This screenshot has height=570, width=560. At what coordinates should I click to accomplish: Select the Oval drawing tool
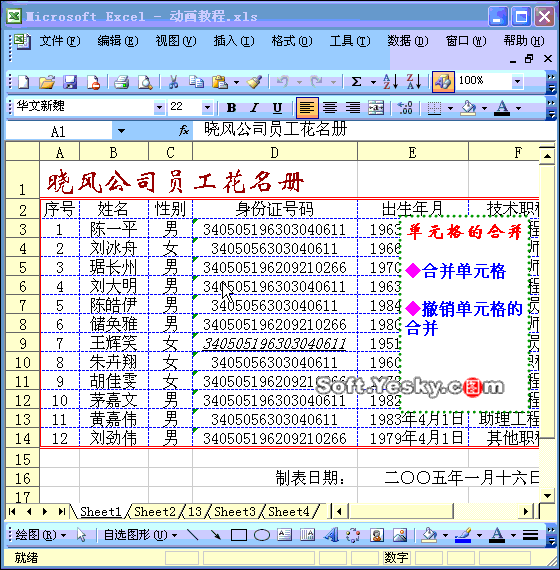(262, 535)
